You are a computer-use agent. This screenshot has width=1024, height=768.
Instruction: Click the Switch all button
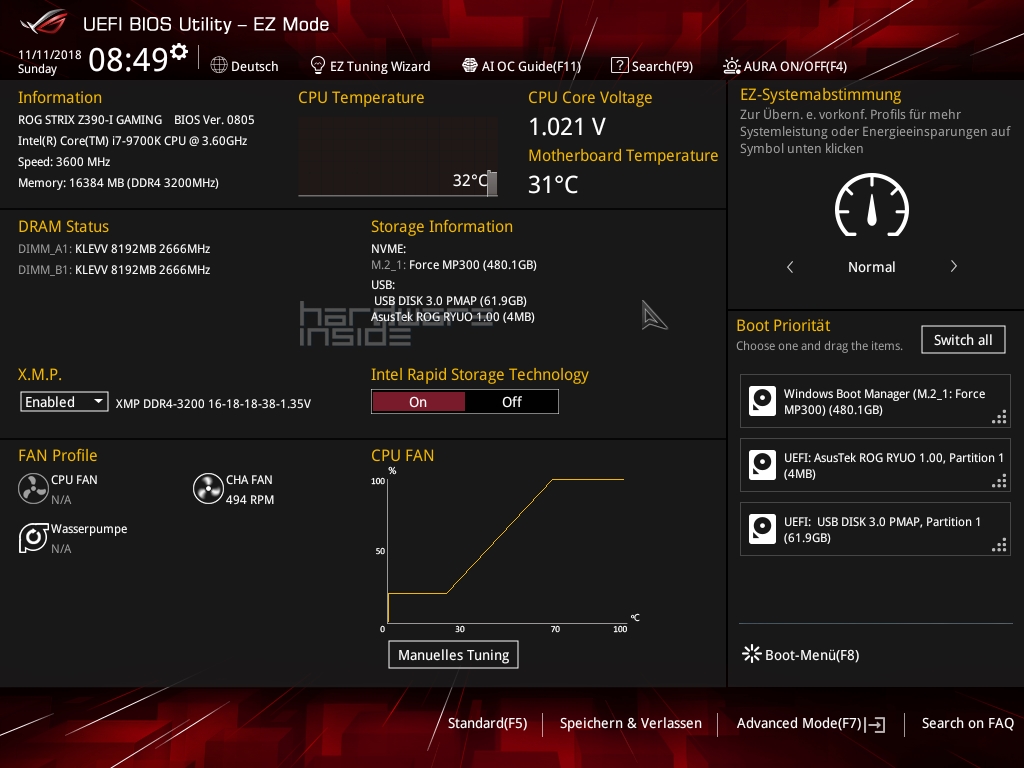tap(963, 340)
